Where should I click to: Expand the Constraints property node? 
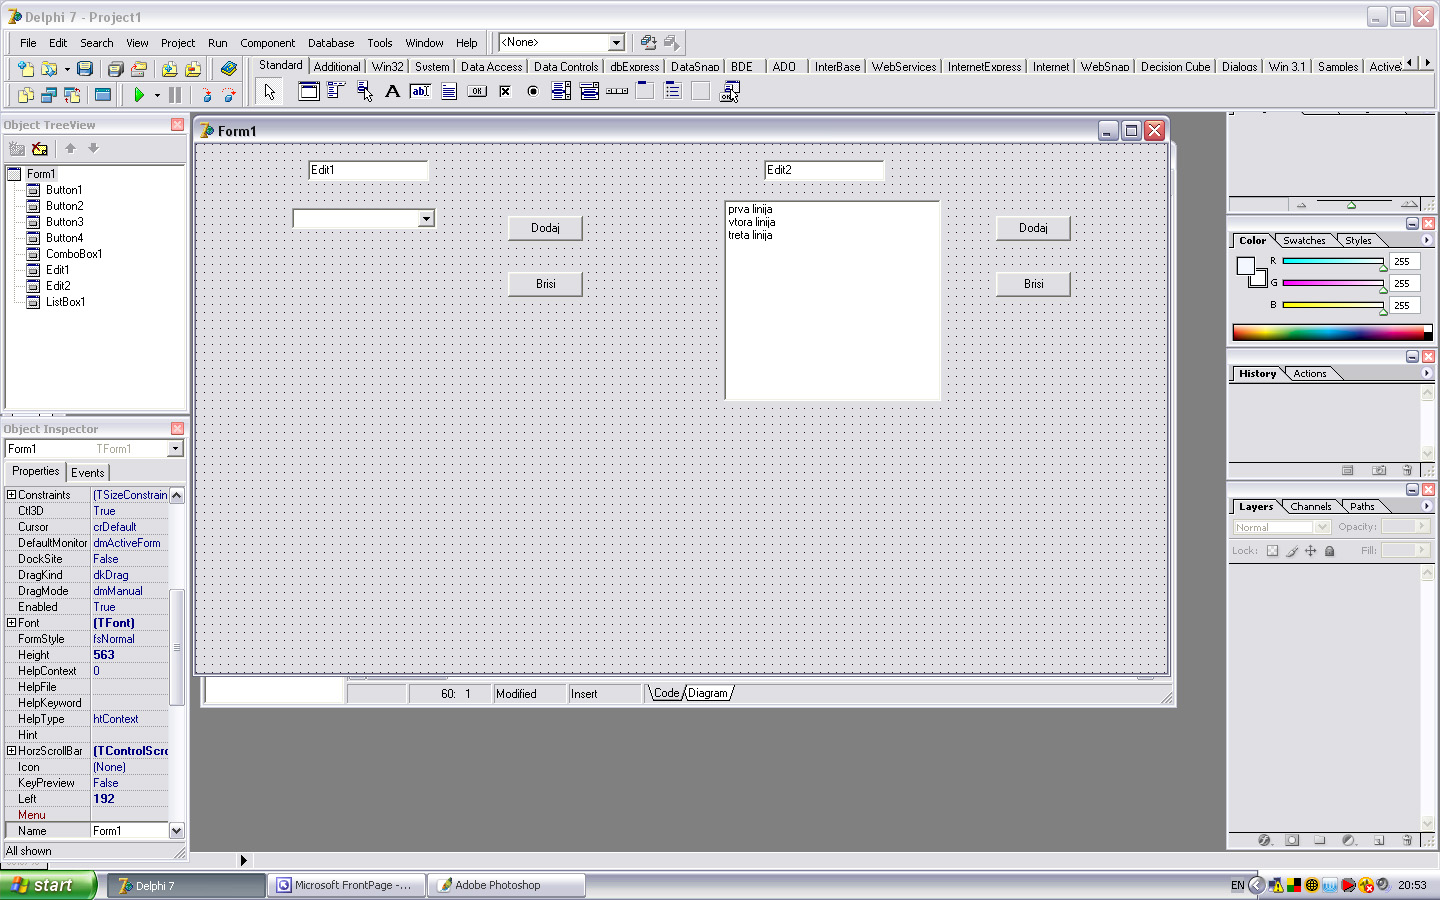(11, 494)
